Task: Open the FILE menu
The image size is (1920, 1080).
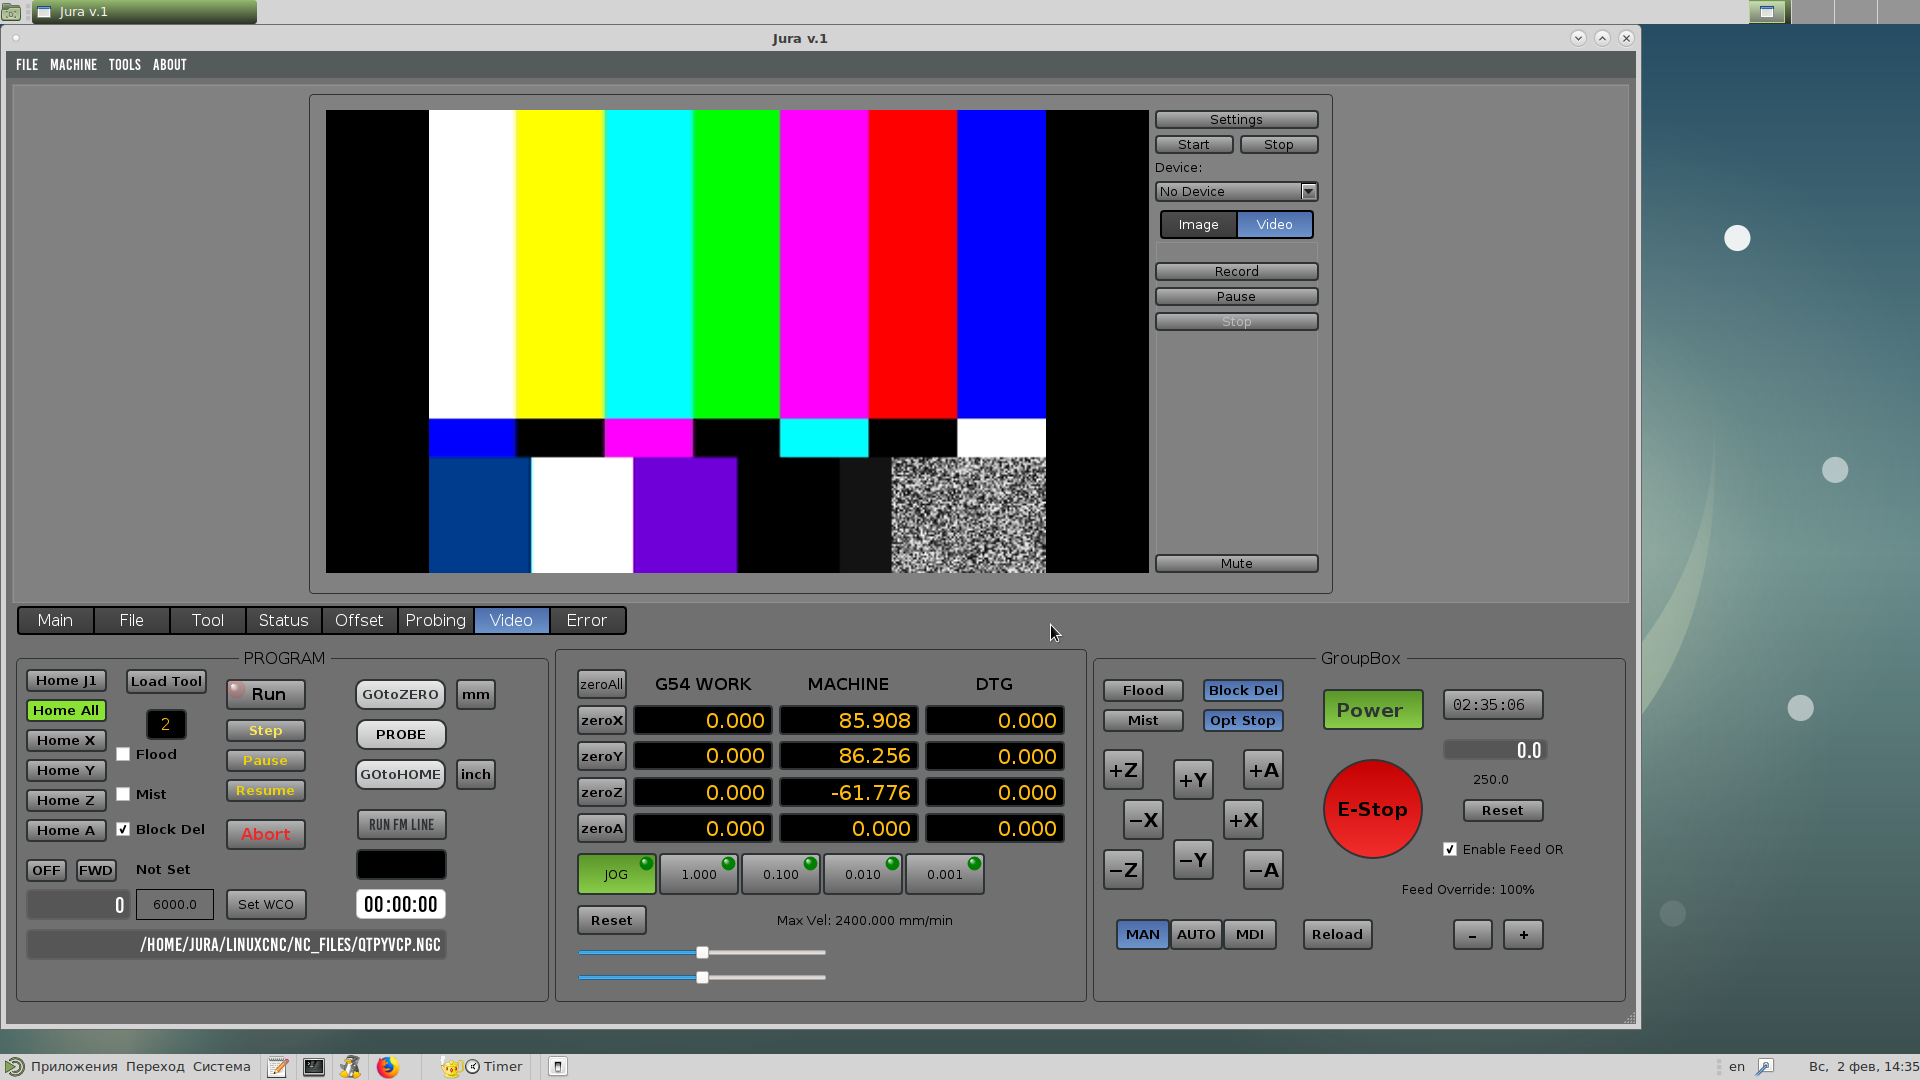Action: (x=27, y=65)
